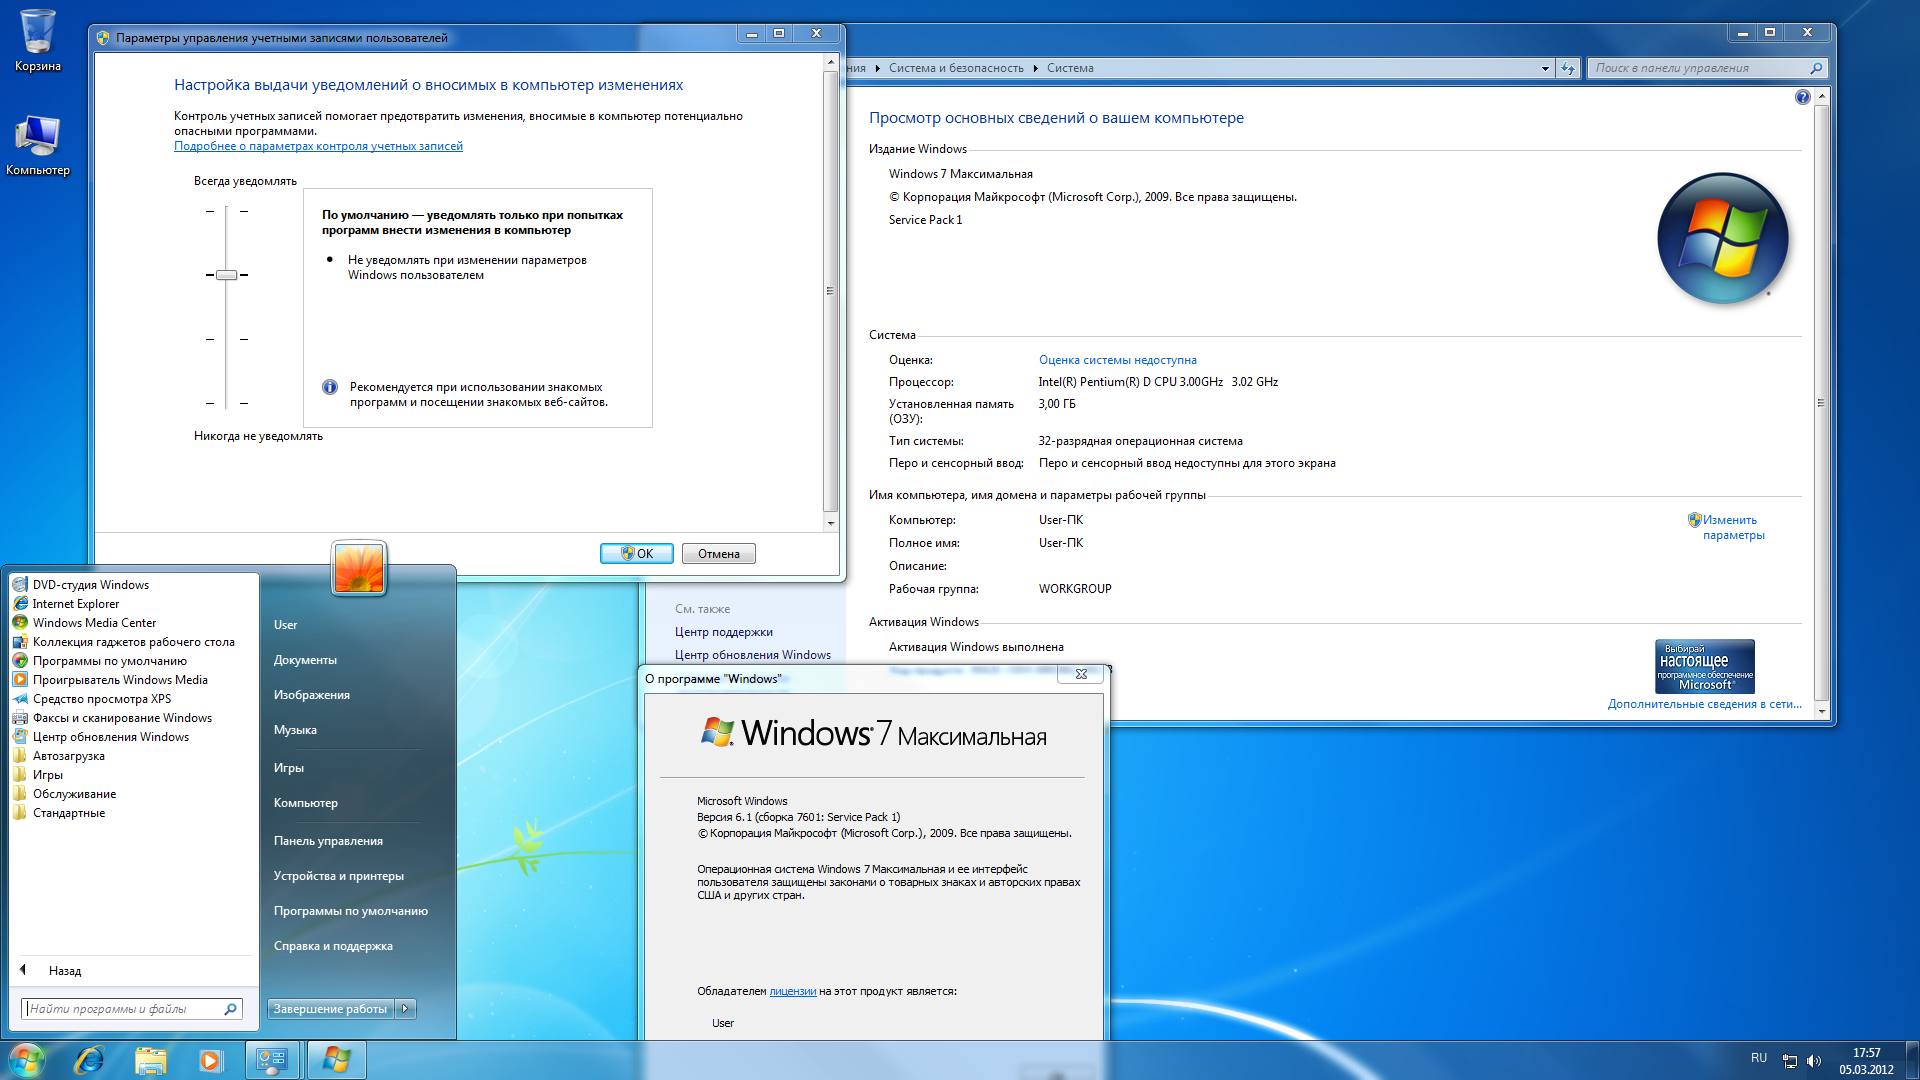This screenshot has width=1920, height=1080.
Task: Open Изображения from Start menu
Action: click(311, 695)
